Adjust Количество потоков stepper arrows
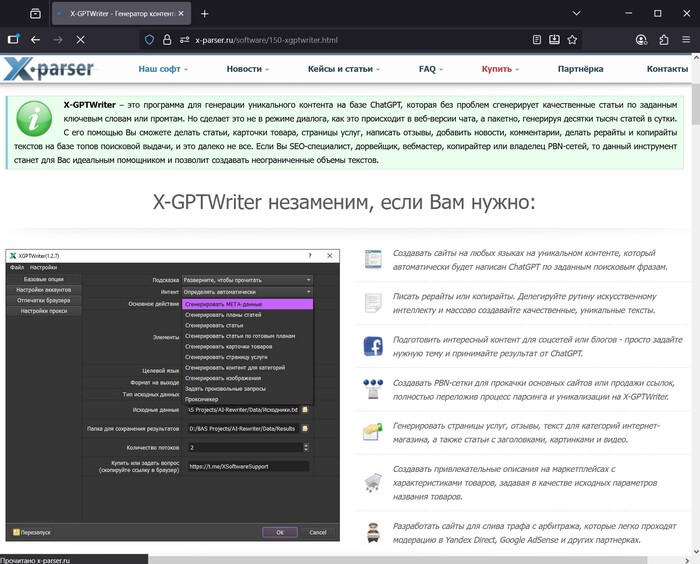 [x=306, y=447]
